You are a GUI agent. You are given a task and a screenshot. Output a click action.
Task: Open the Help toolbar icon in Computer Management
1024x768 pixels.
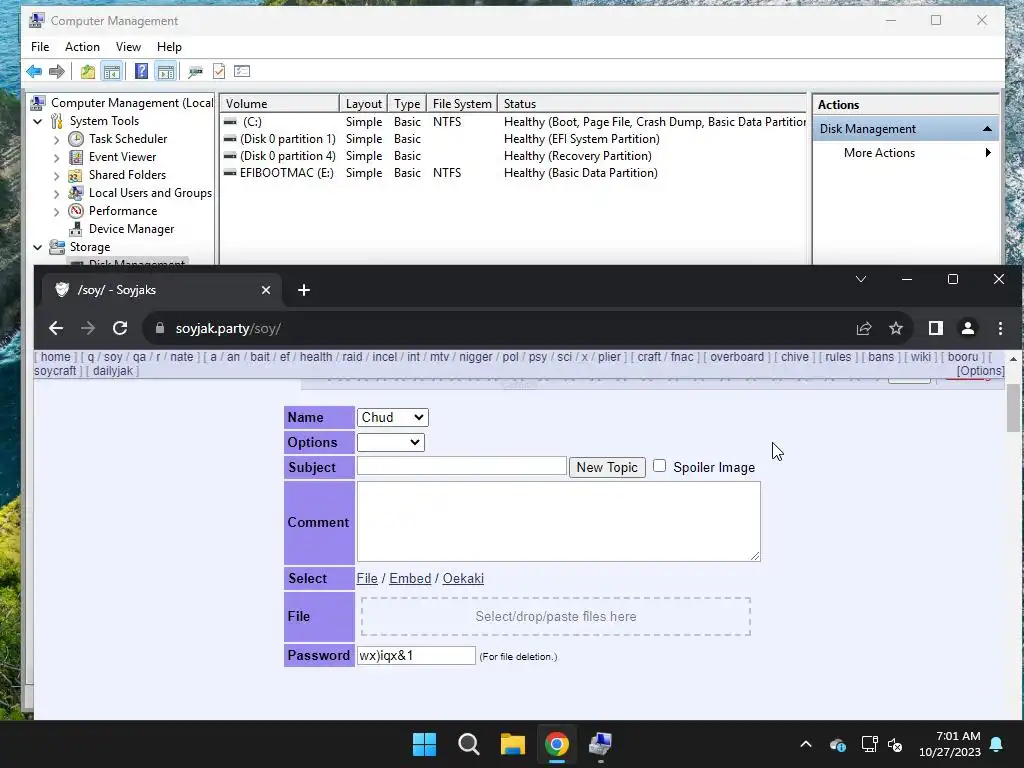(141, 71)
